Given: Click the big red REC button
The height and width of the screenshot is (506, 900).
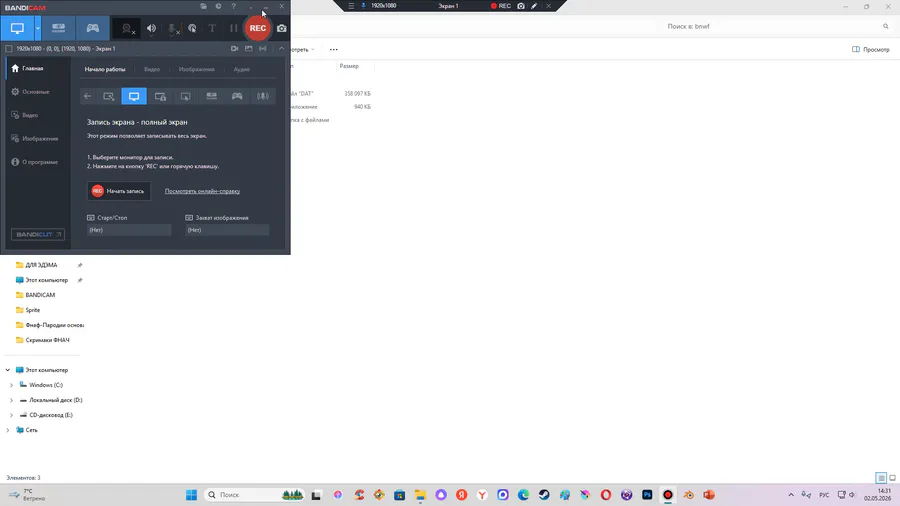Looking at the screenshot, I should tap(258, 28).
